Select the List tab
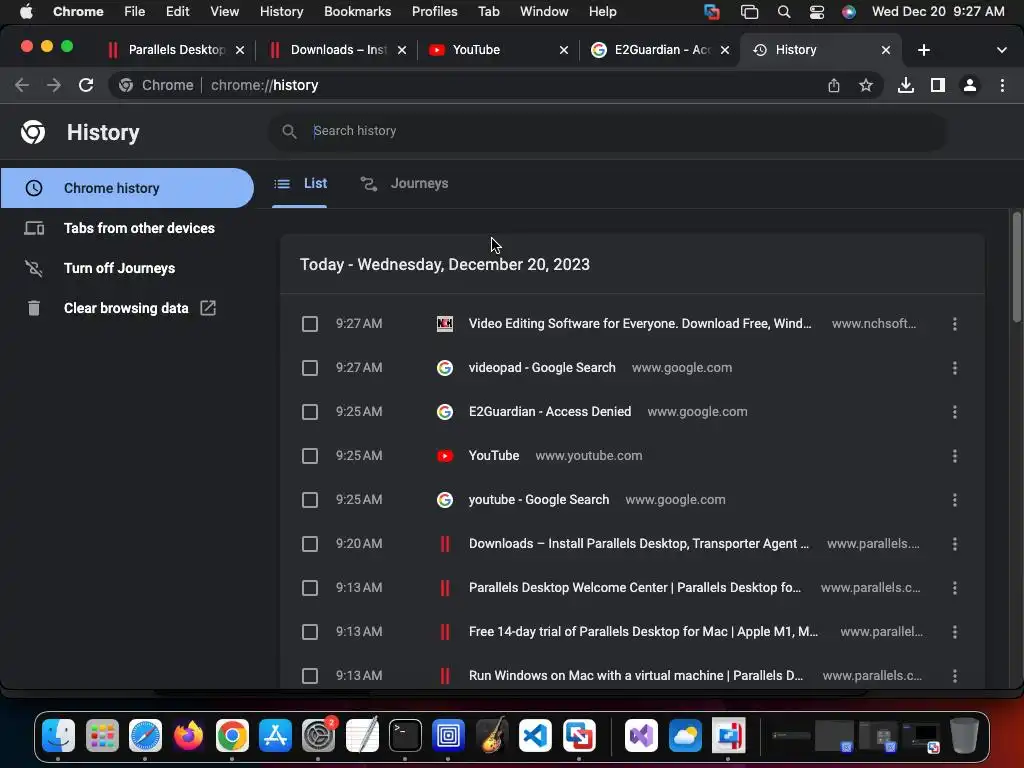Viewport: 1024px width, 768px height. click(x=300, y=184)
